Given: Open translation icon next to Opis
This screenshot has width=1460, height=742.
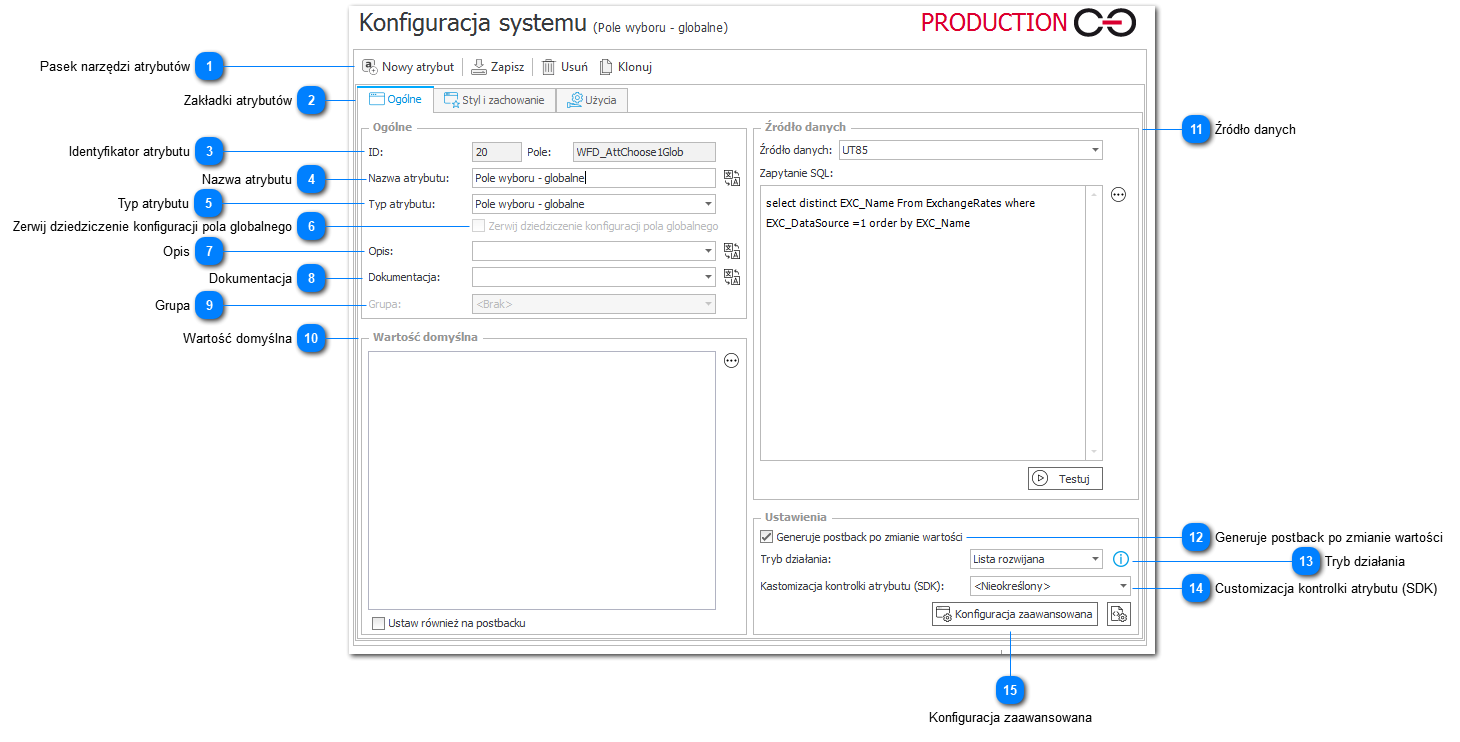Looking at the screenshot, I should coord(732,251).
